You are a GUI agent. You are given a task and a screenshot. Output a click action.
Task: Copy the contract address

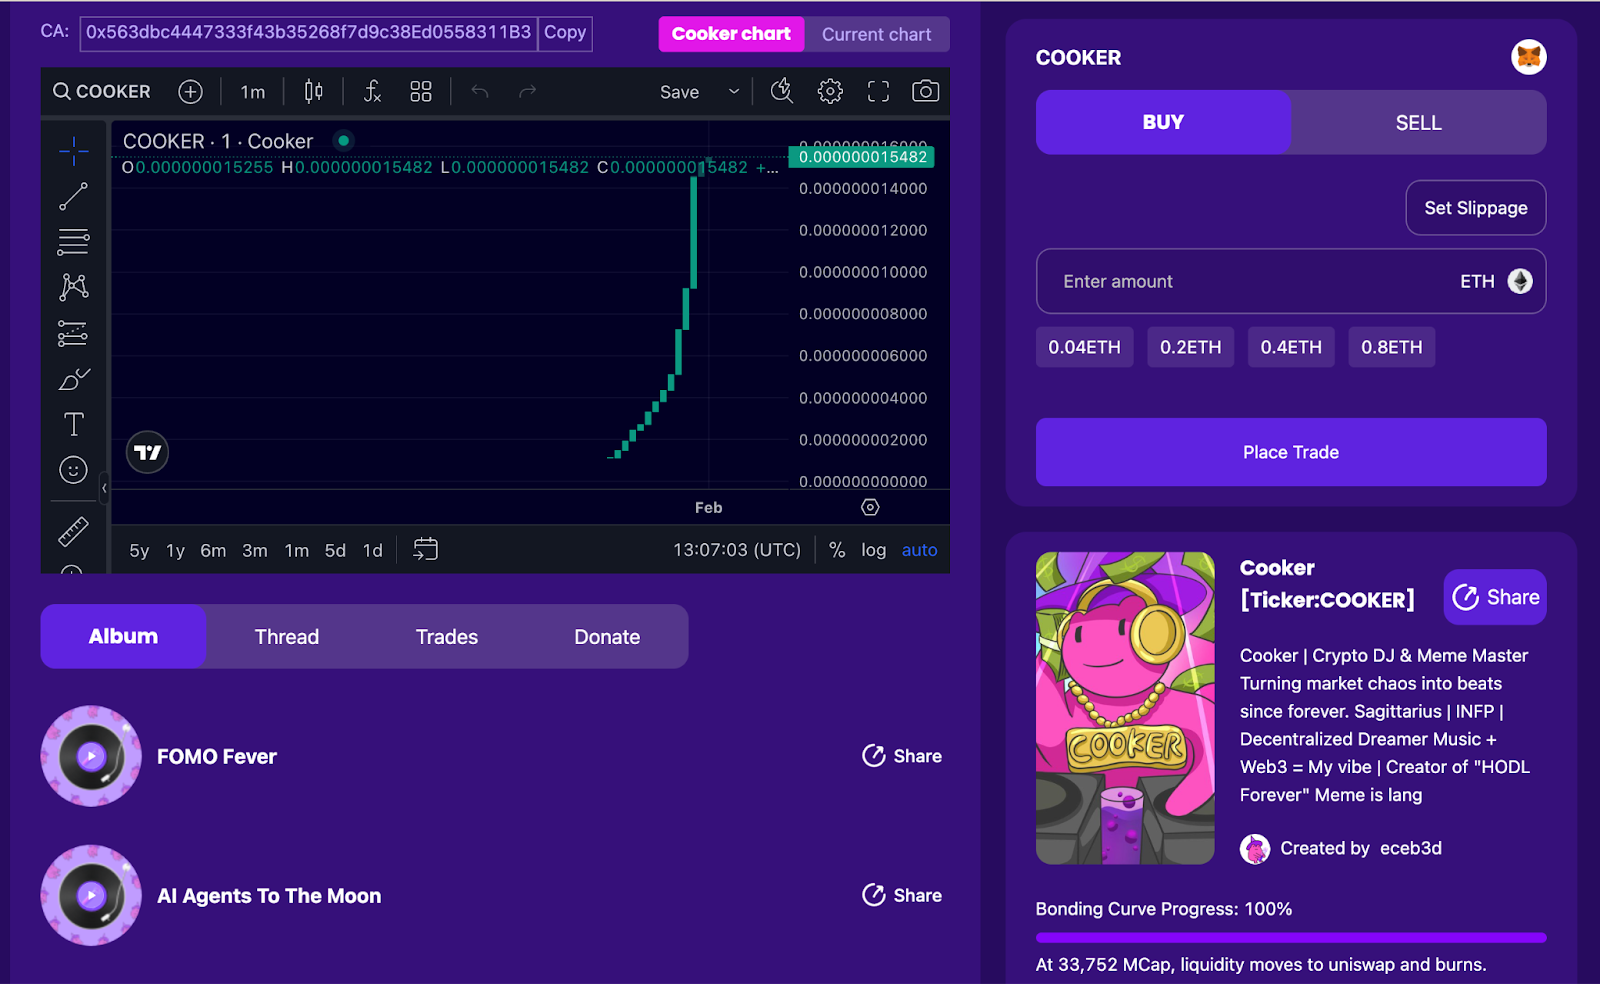click(x=564, y=33)
